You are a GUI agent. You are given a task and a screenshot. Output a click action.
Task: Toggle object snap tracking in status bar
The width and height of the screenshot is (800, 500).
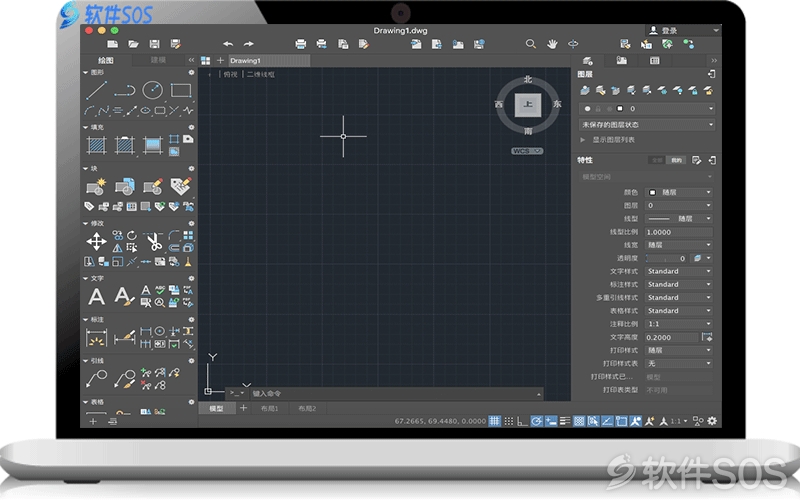coord(607,421)
